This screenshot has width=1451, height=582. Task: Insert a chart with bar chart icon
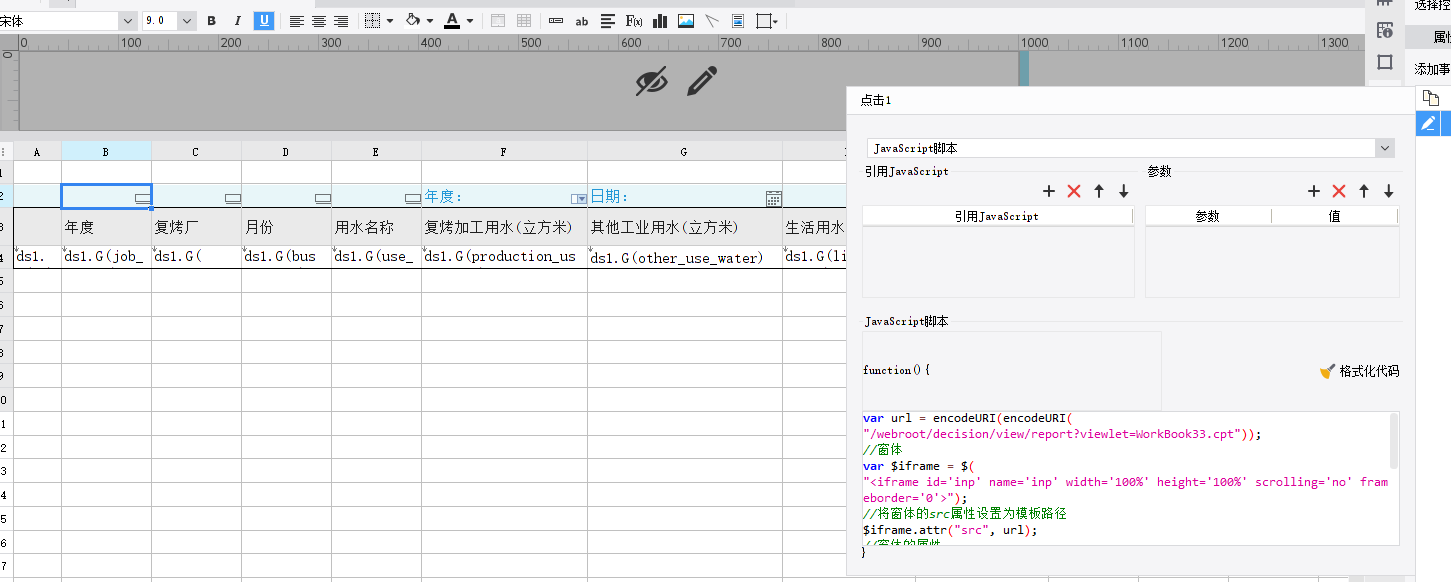click(660, 21)
